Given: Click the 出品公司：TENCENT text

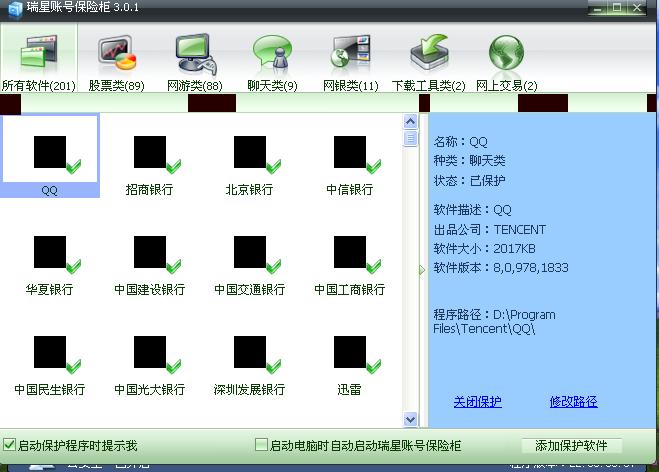Looking at the screenshot, I should tap(490, 229).
